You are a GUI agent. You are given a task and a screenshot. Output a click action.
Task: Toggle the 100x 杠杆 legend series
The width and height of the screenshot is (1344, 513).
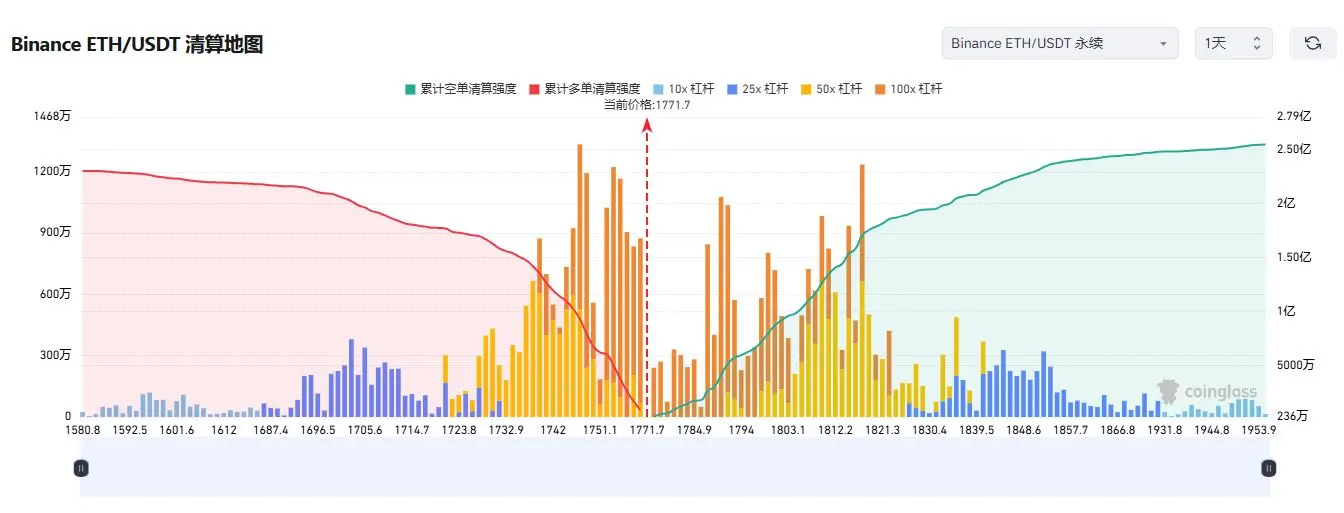908,89
